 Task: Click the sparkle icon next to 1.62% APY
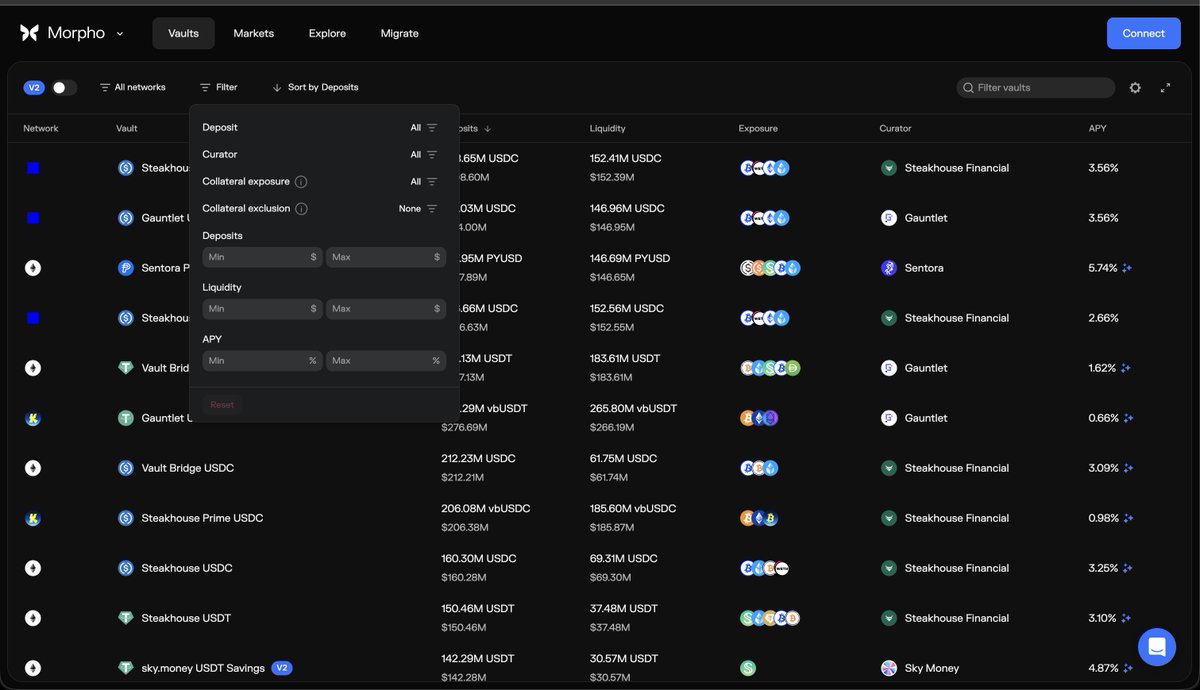[1127, 368]
